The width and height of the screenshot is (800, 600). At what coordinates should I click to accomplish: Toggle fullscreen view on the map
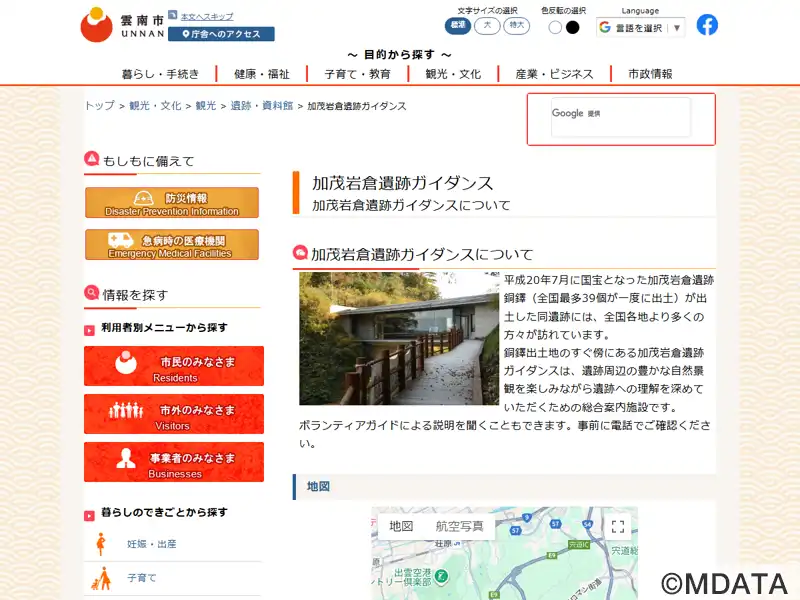tap(618, 527)
